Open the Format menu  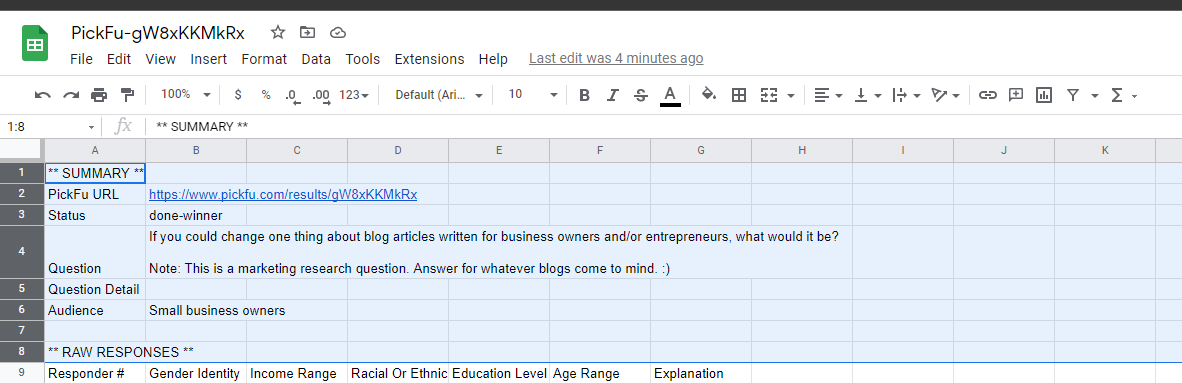click(264, 59)
